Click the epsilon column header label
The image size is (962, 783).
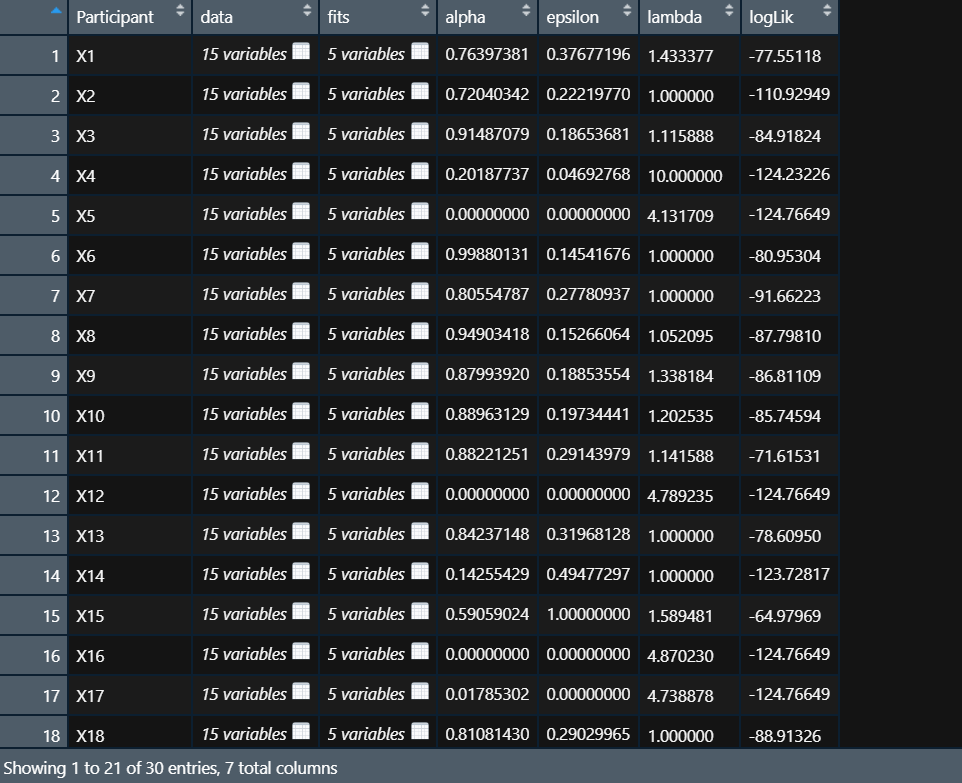pyautogui.click(x=572, y=17)
